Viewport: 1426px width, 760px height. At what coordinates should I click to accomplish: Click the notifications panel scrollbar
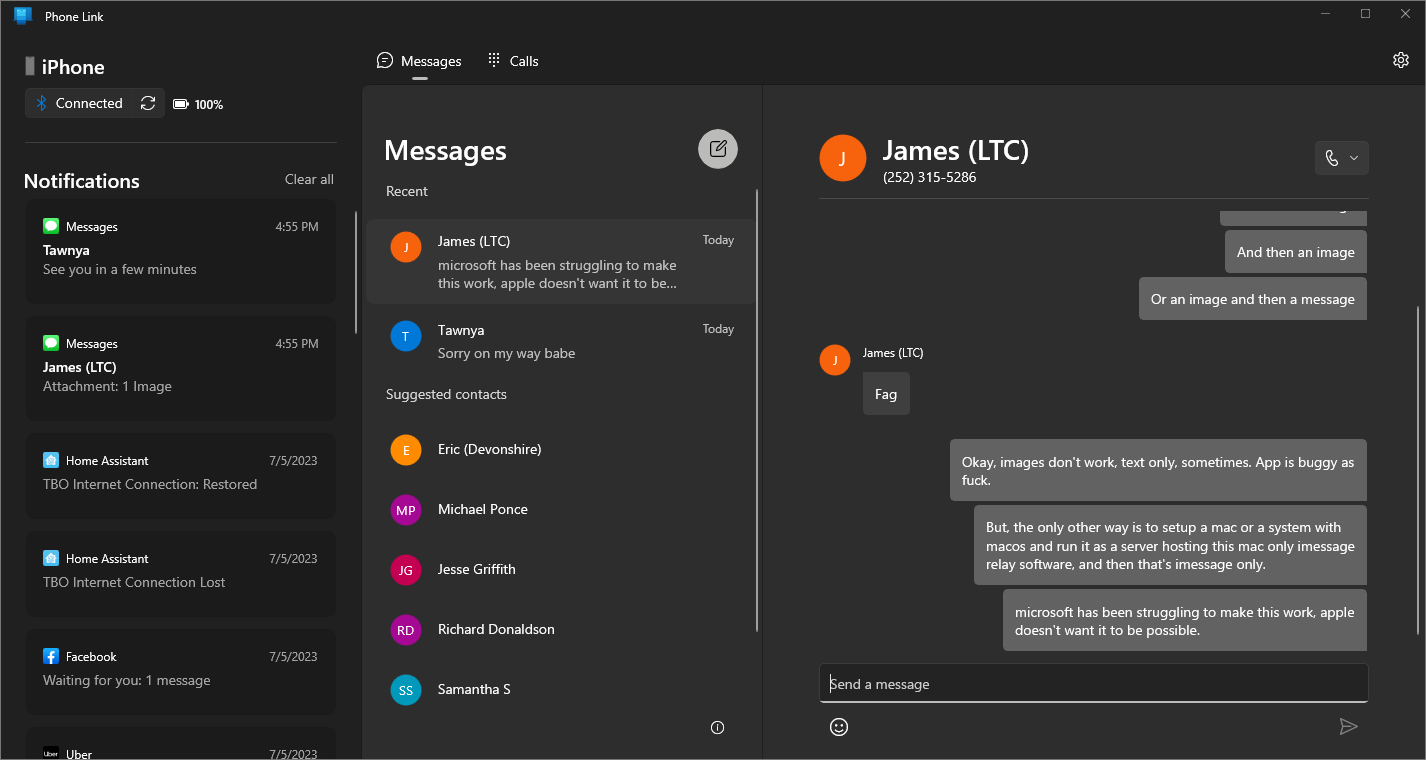point(356,272)
